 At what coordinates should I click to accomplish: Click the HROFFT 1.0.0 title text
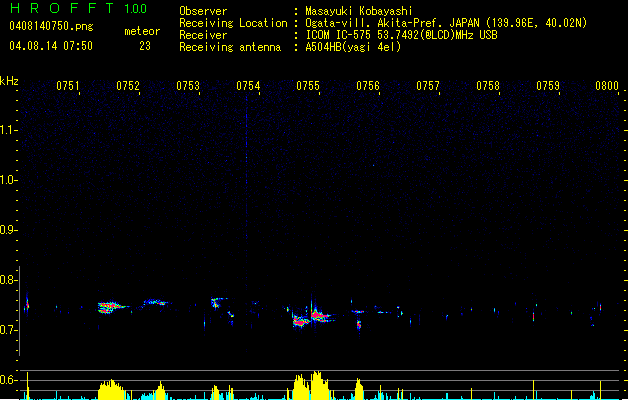[78, 8]
